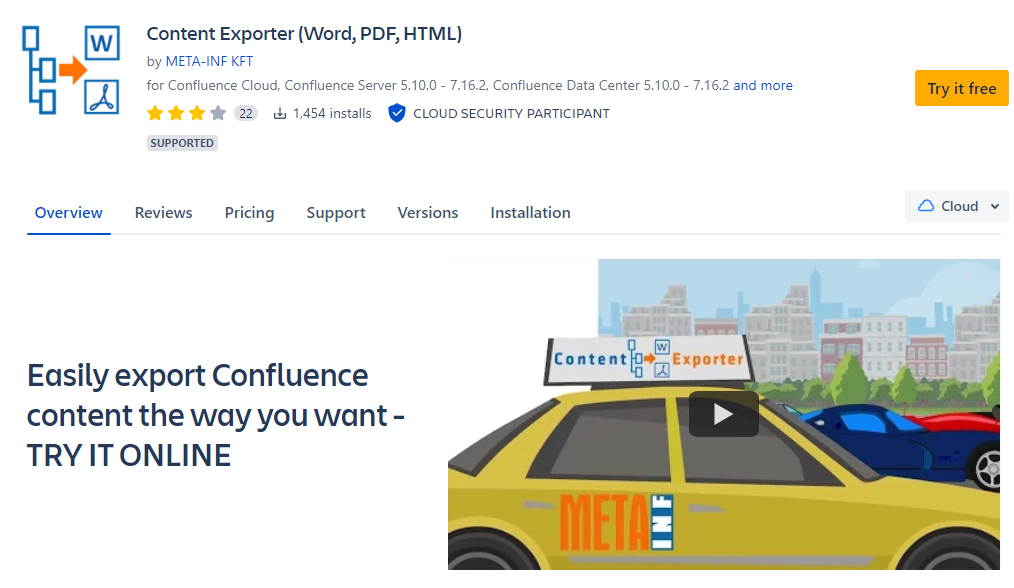1014x588 pixels.
Task: Click the installs download icon
Action: point(279,114)
